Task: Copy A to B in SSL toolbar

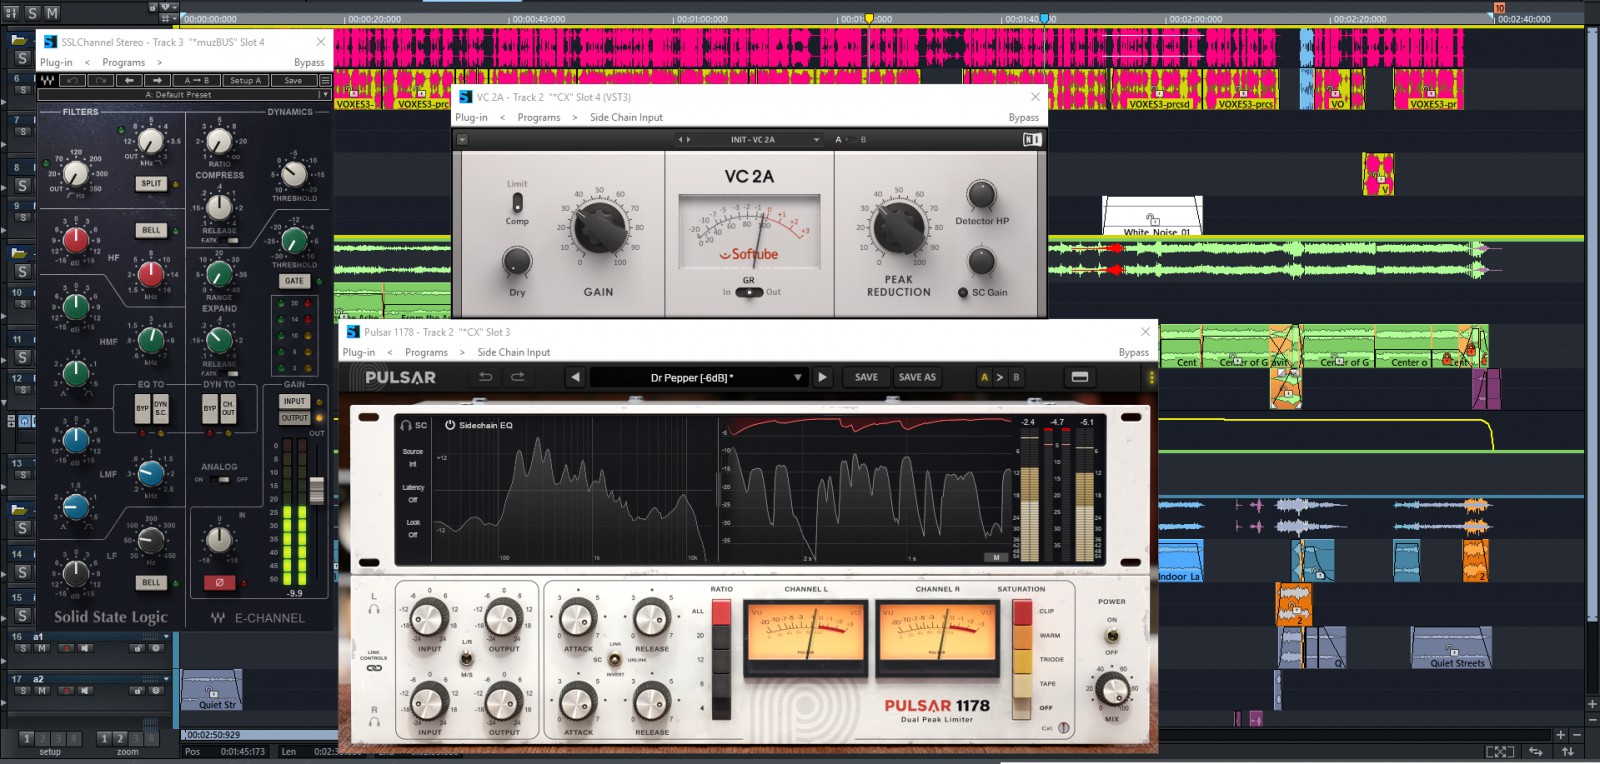Action: [x=197, y=80]
